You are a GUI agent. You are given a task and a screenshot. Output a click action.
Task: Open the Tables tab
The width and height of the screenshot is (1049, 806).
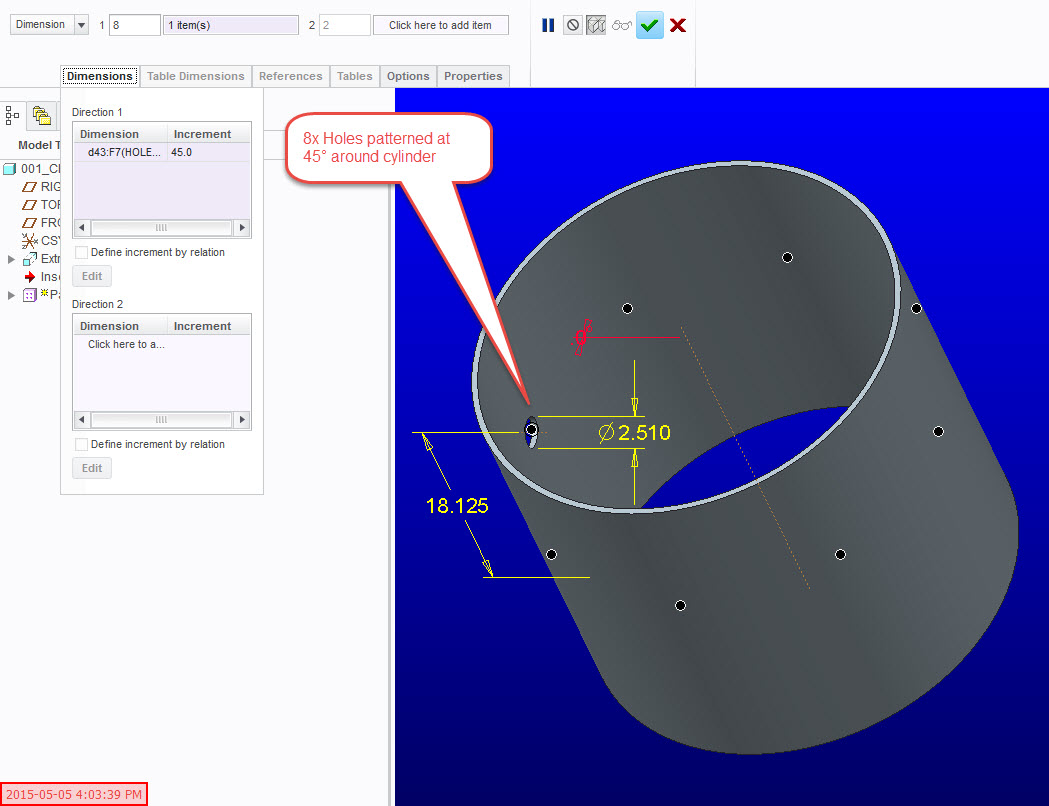coord(355,76)
